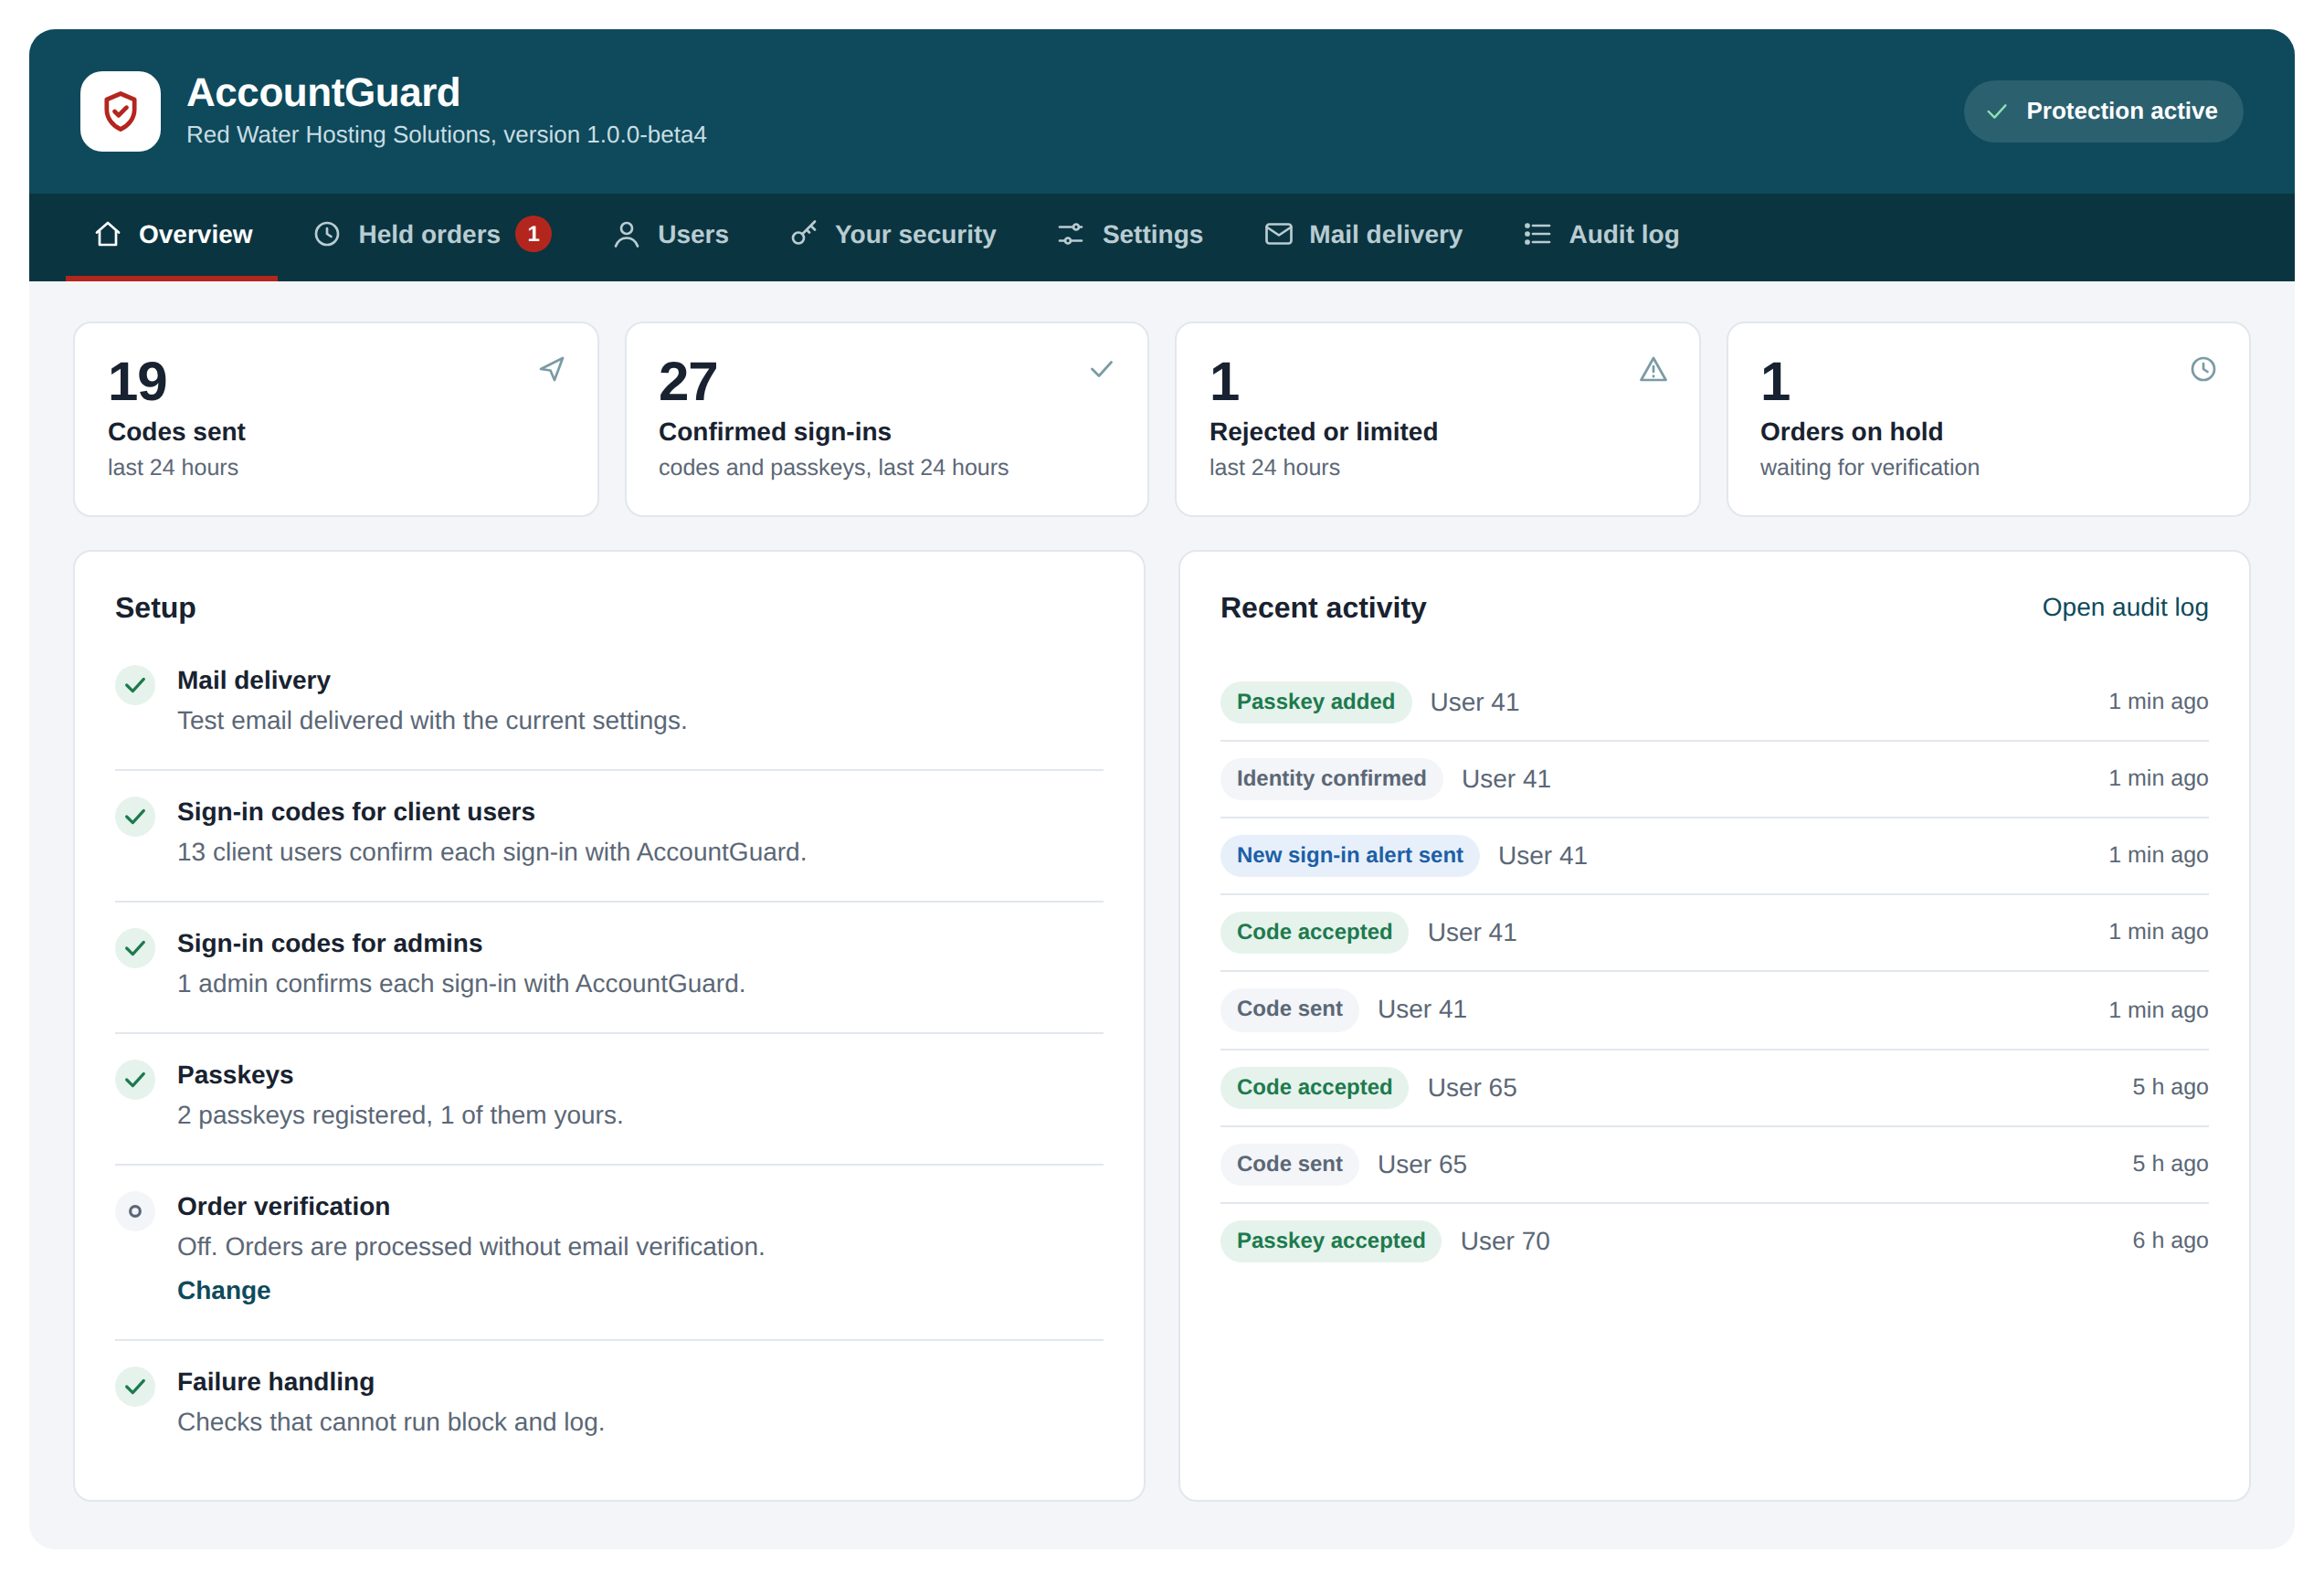The image size is (2324, 1573).
Task: Click the Code sent tag for User 65
Action: (x=1289, y=1164)
